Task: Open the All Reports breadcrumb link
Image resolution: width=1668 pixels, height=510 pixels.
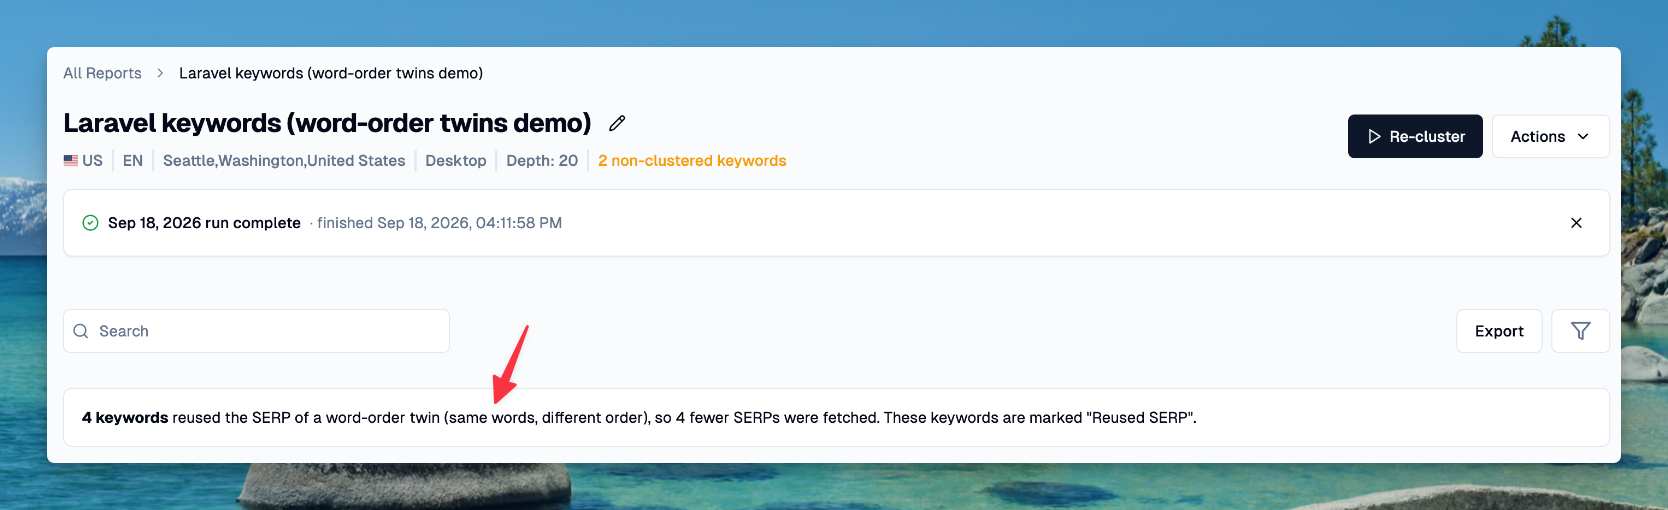Action: pos(102,73)
